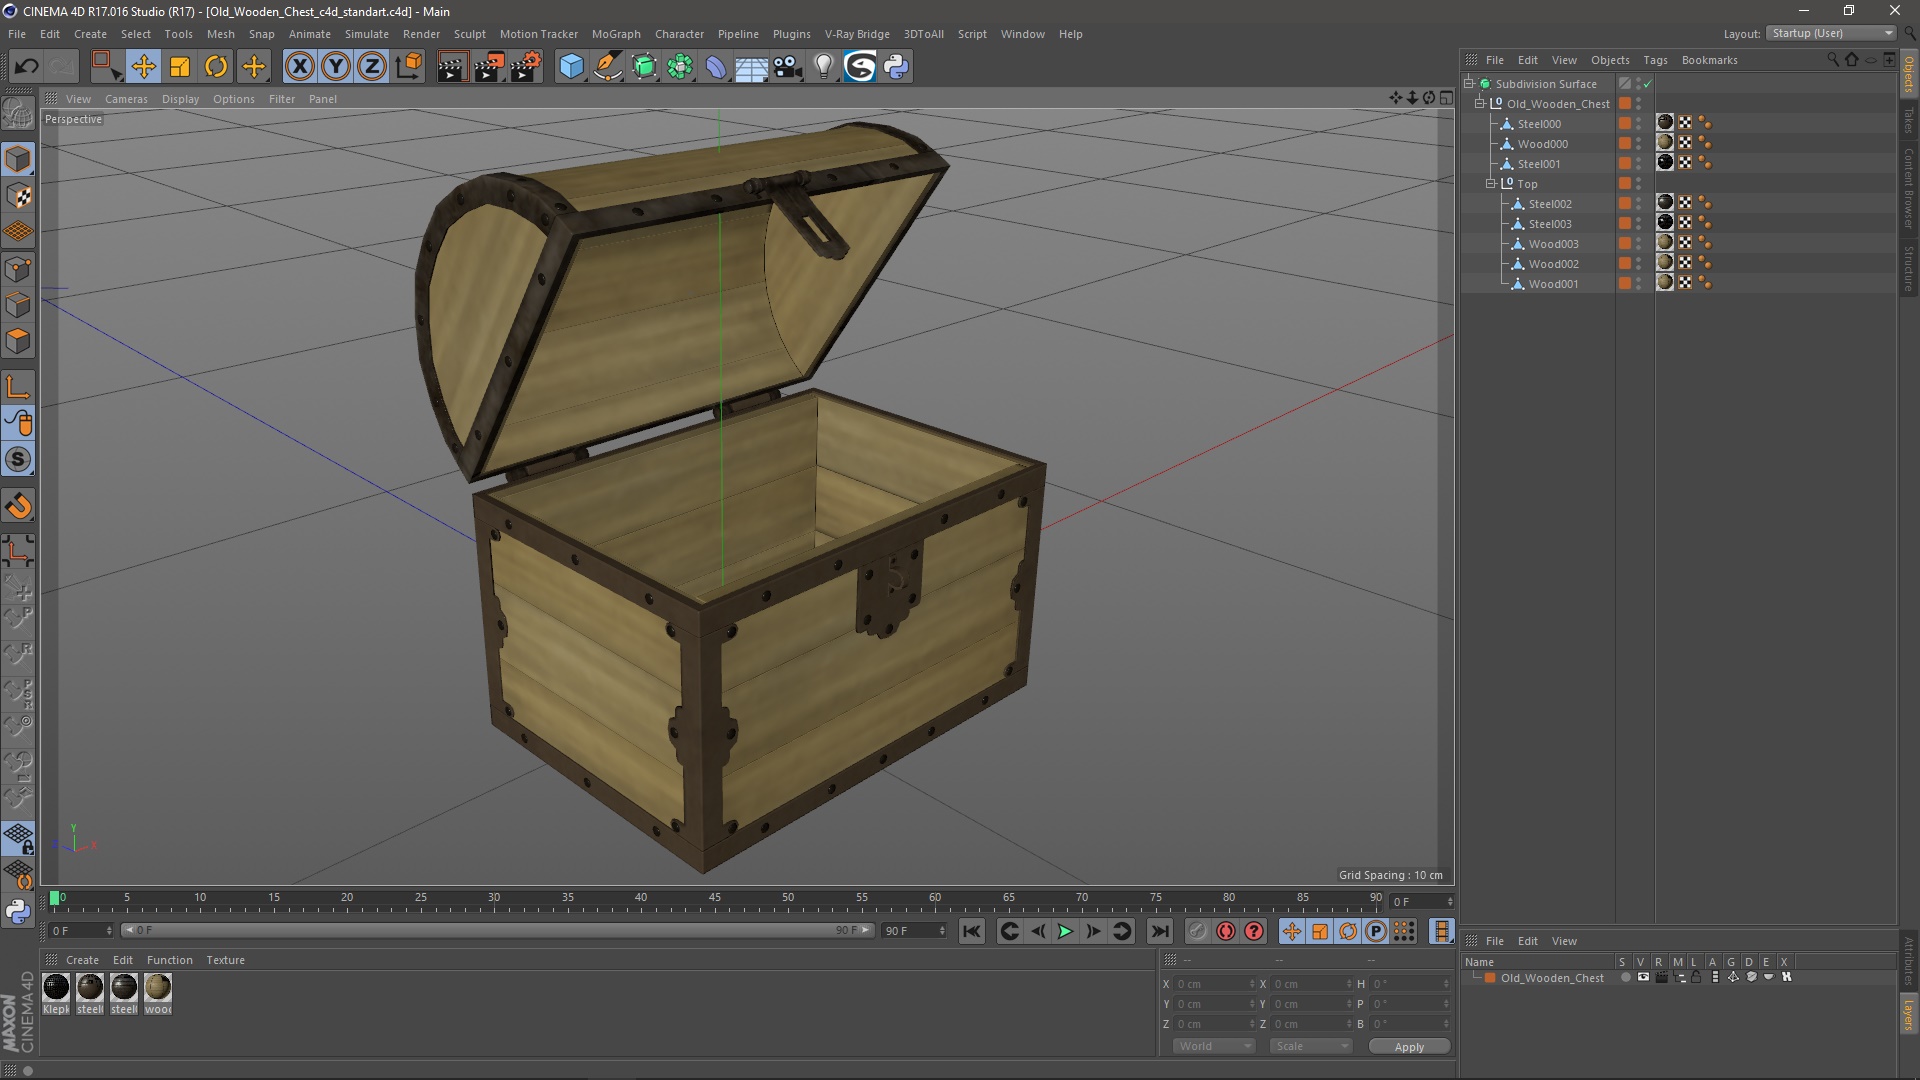Toggle viewport maximize icon

(x=1446, y=98)
